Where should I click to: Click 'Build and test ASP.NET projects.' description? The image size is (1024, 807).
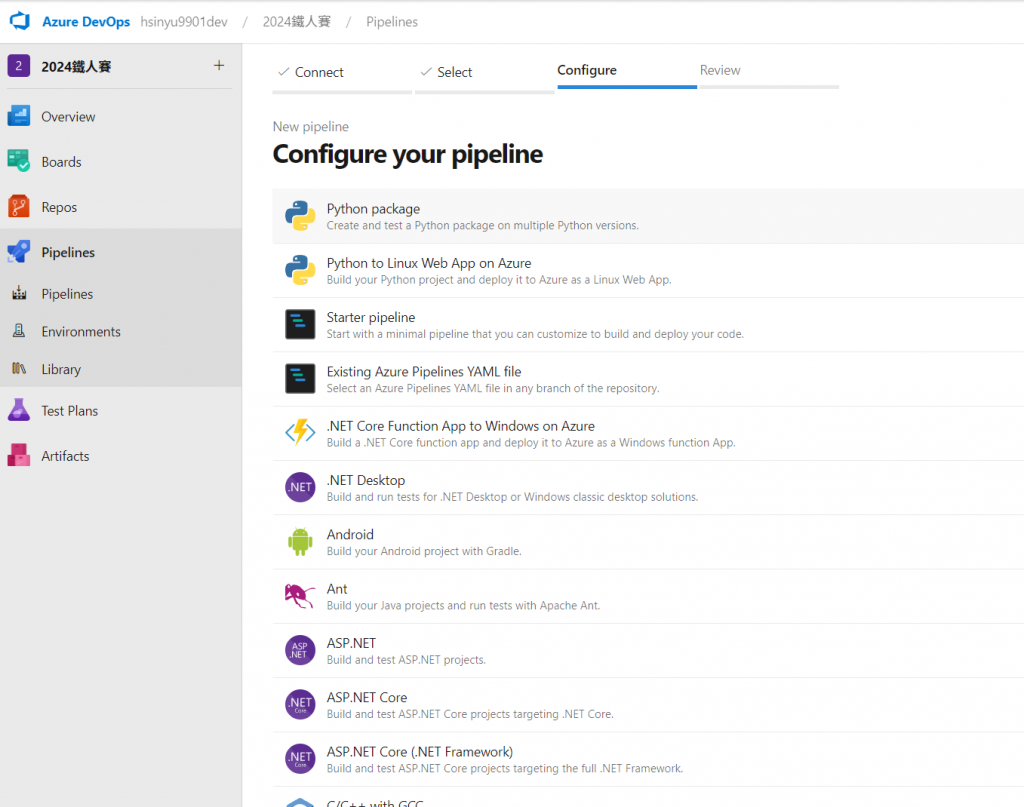point(406,659)
